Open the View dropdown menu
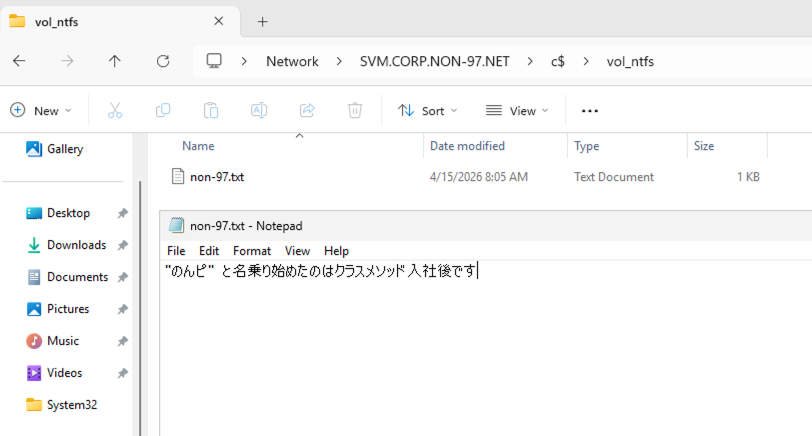Image resolution: width=812 pixels, height=436 pixels. click(517, 111)
